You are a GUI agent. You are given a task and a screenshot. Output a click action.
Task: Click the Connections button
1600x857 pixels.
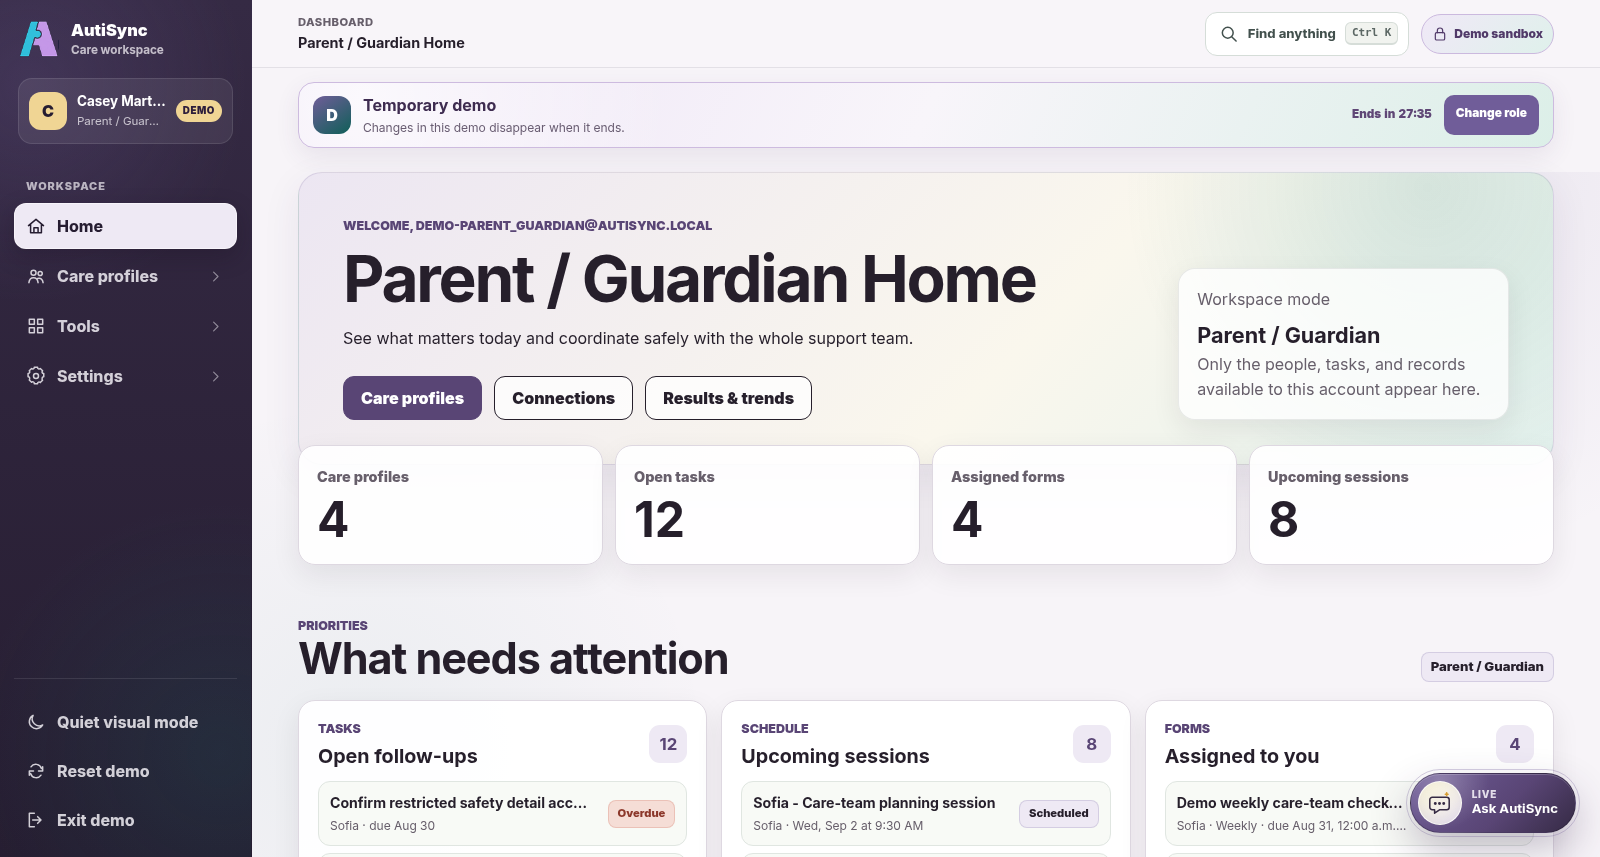563,398
